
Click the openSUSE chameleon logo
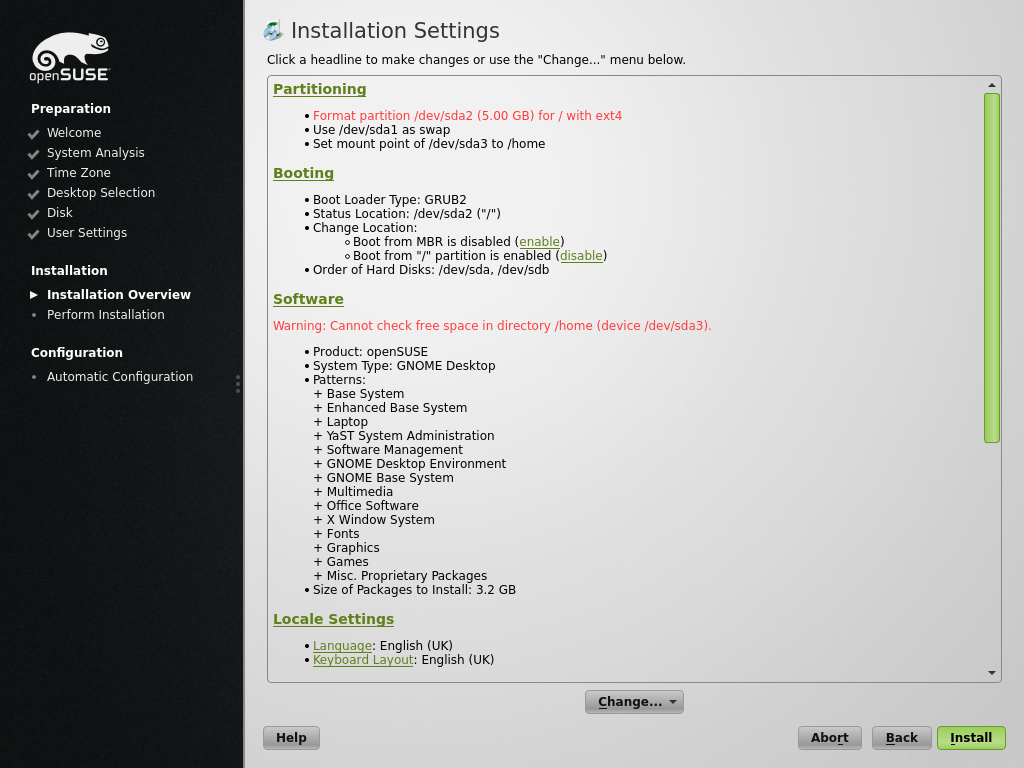70,57
